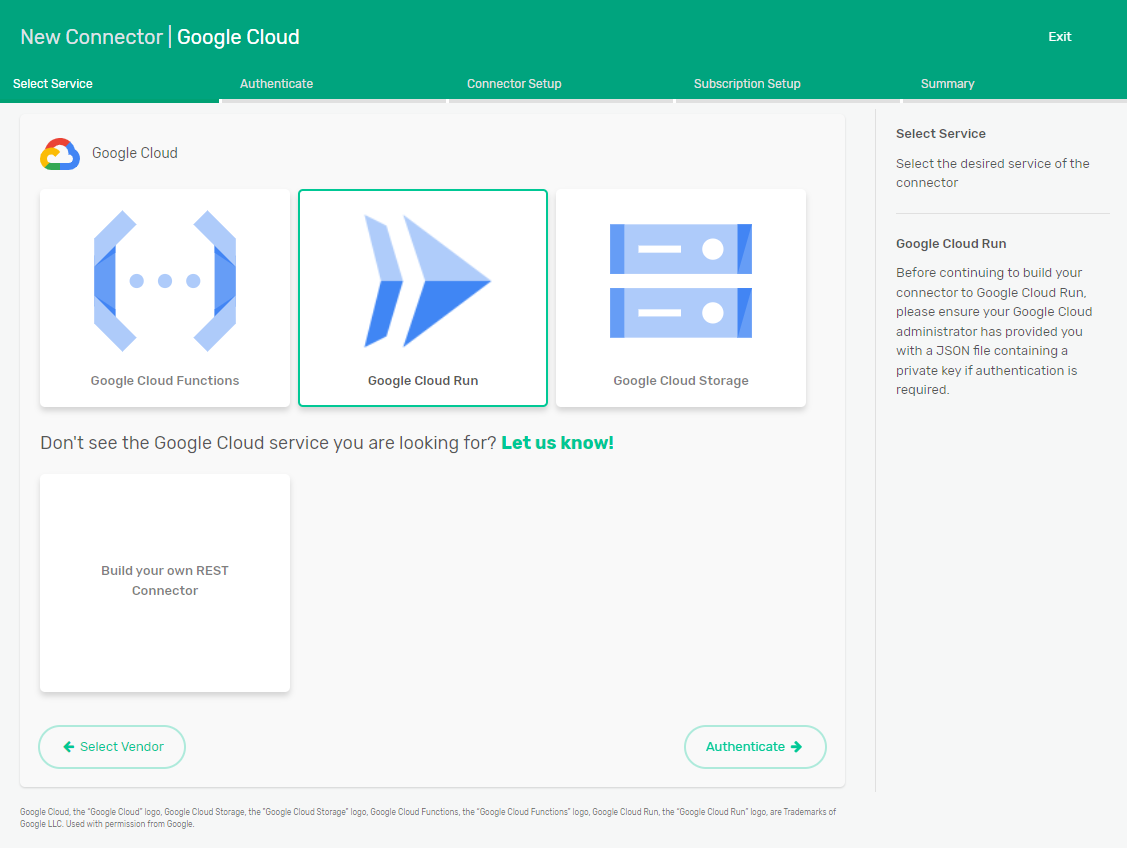Open the Summary step tab
This screenshot has width=1127, height=848.
[947, 84]
